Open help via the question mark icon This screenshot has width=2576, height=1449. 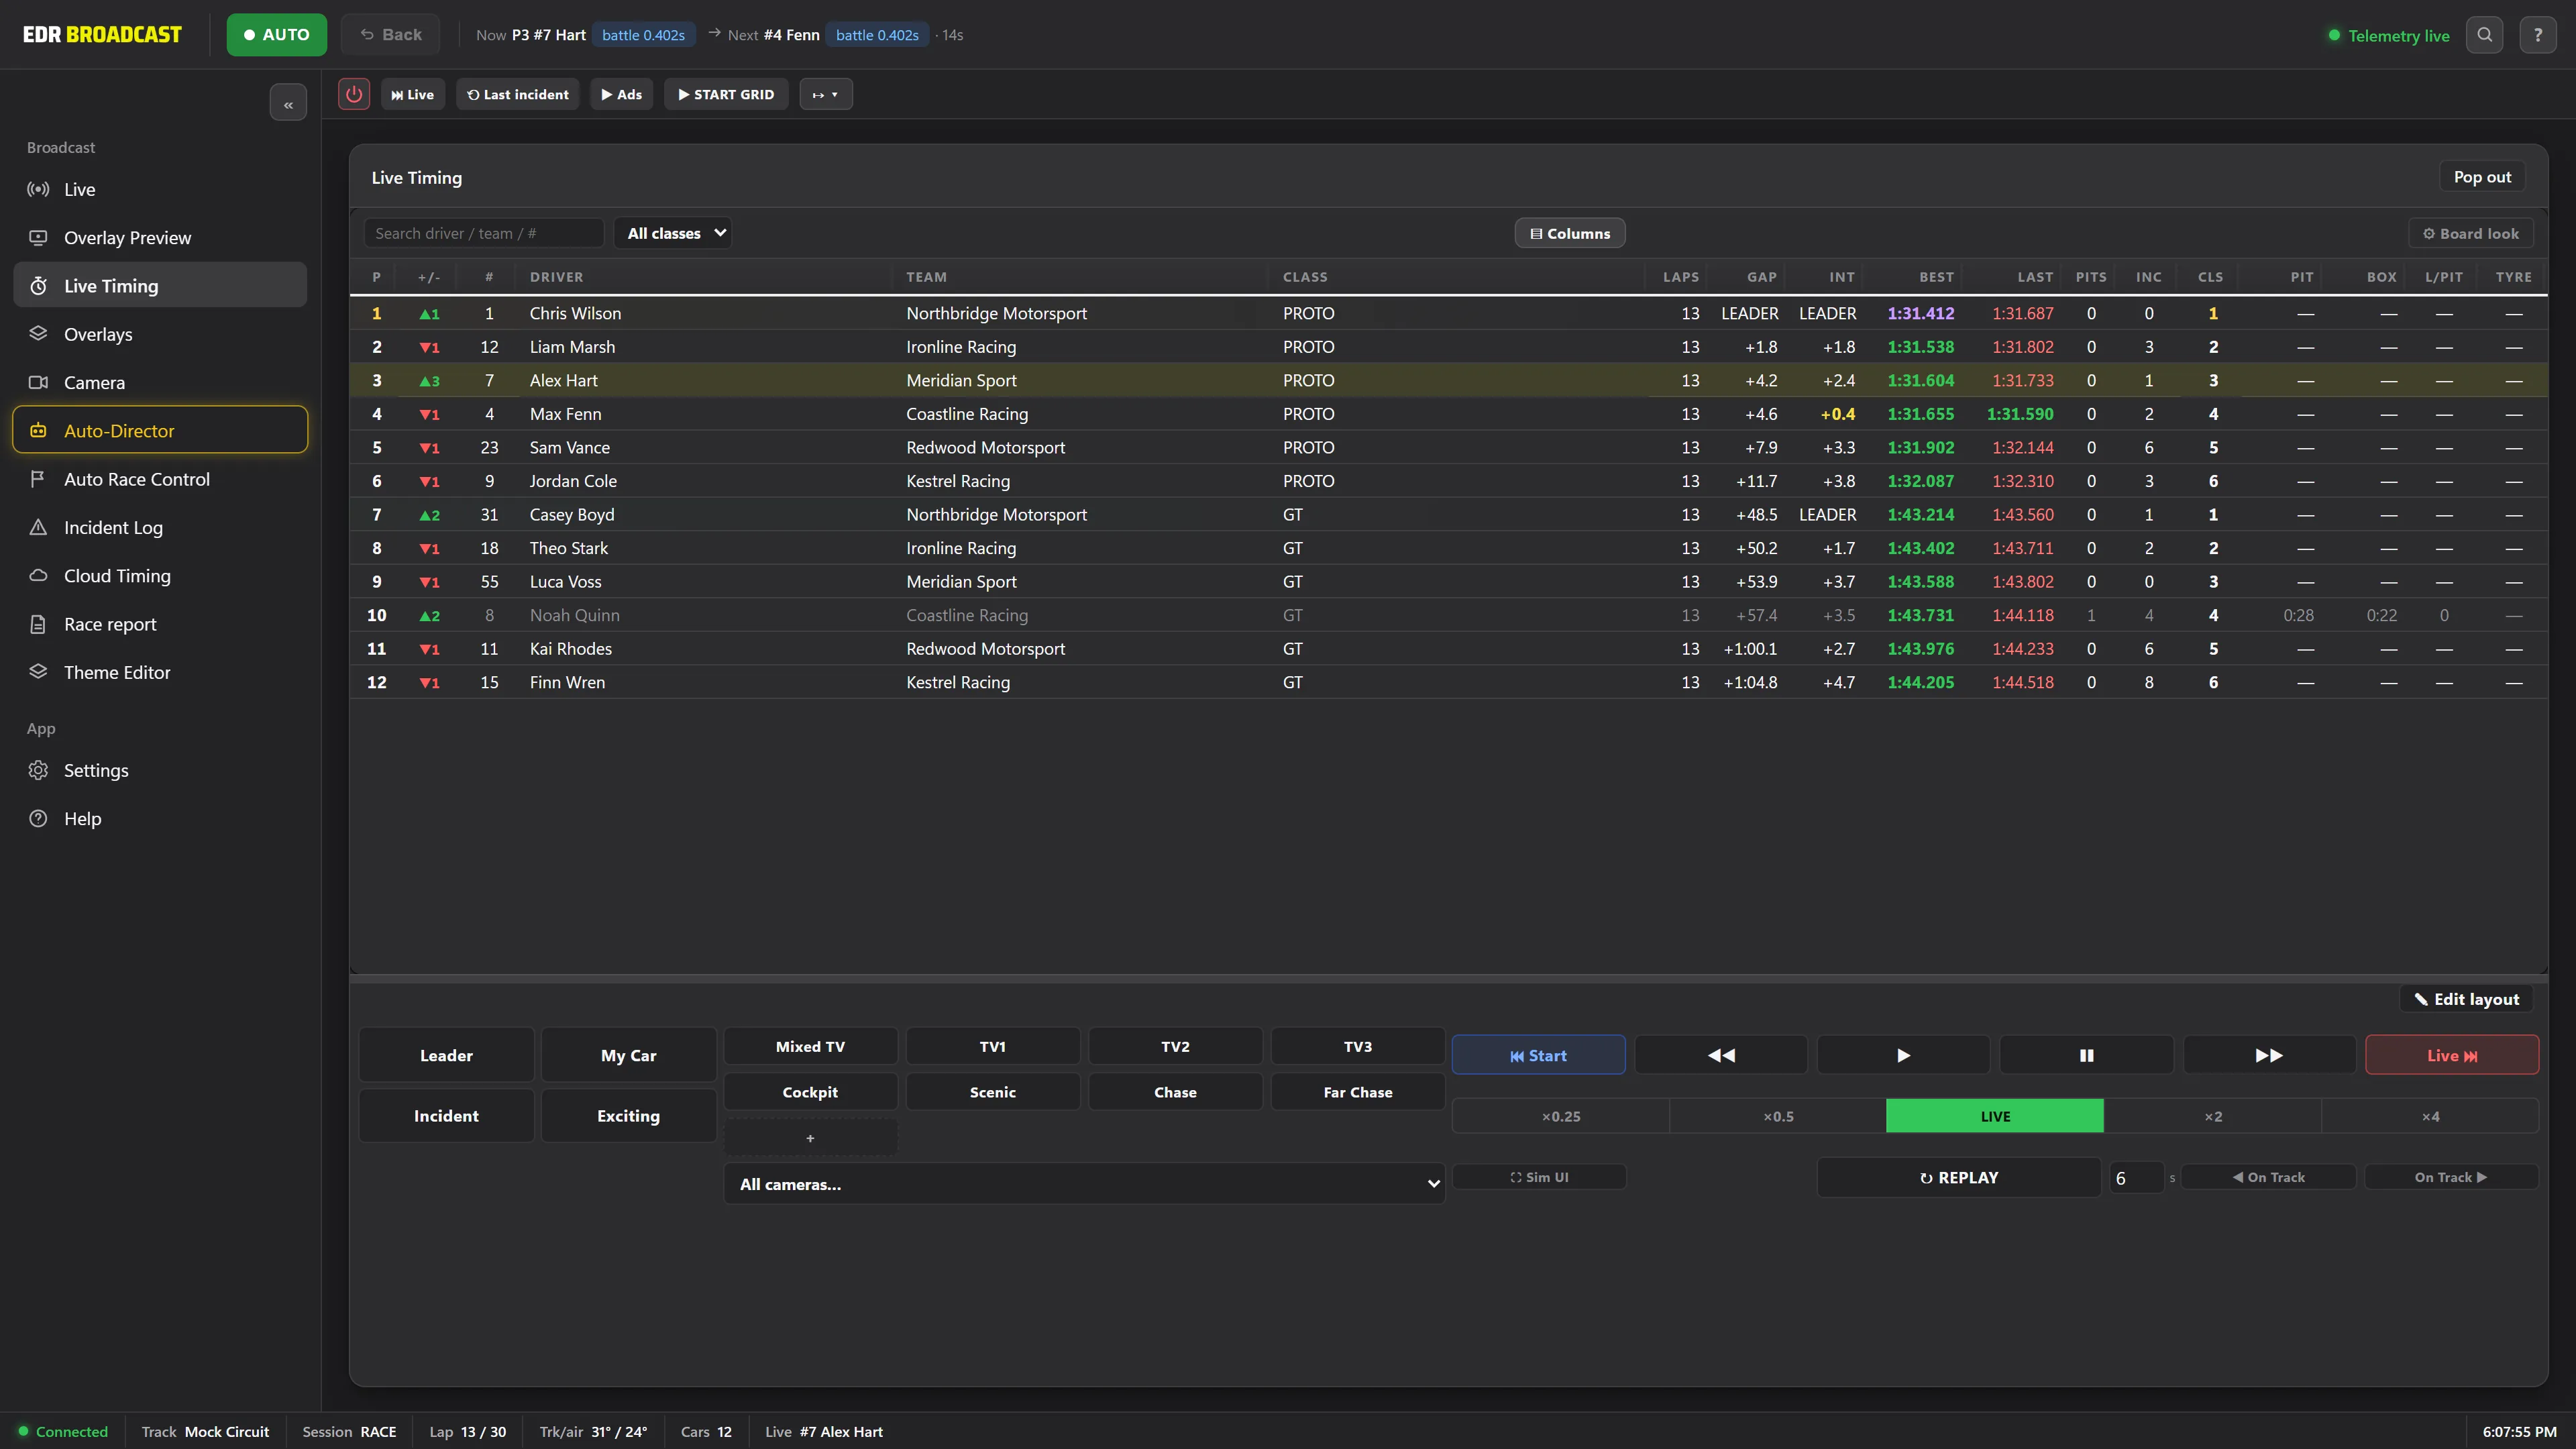2538,35
